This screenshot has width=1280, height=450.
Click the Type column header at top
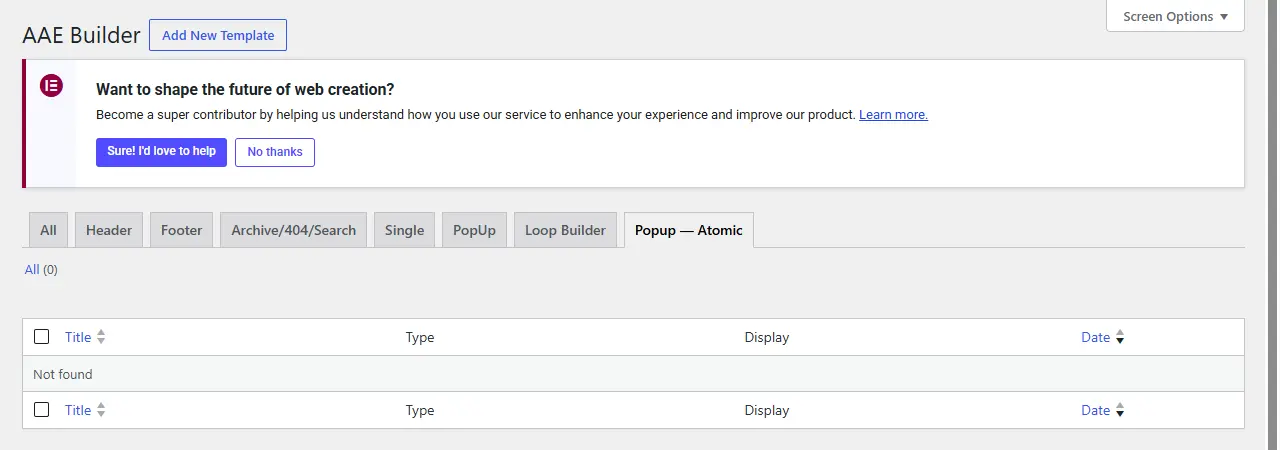(420, 338)
